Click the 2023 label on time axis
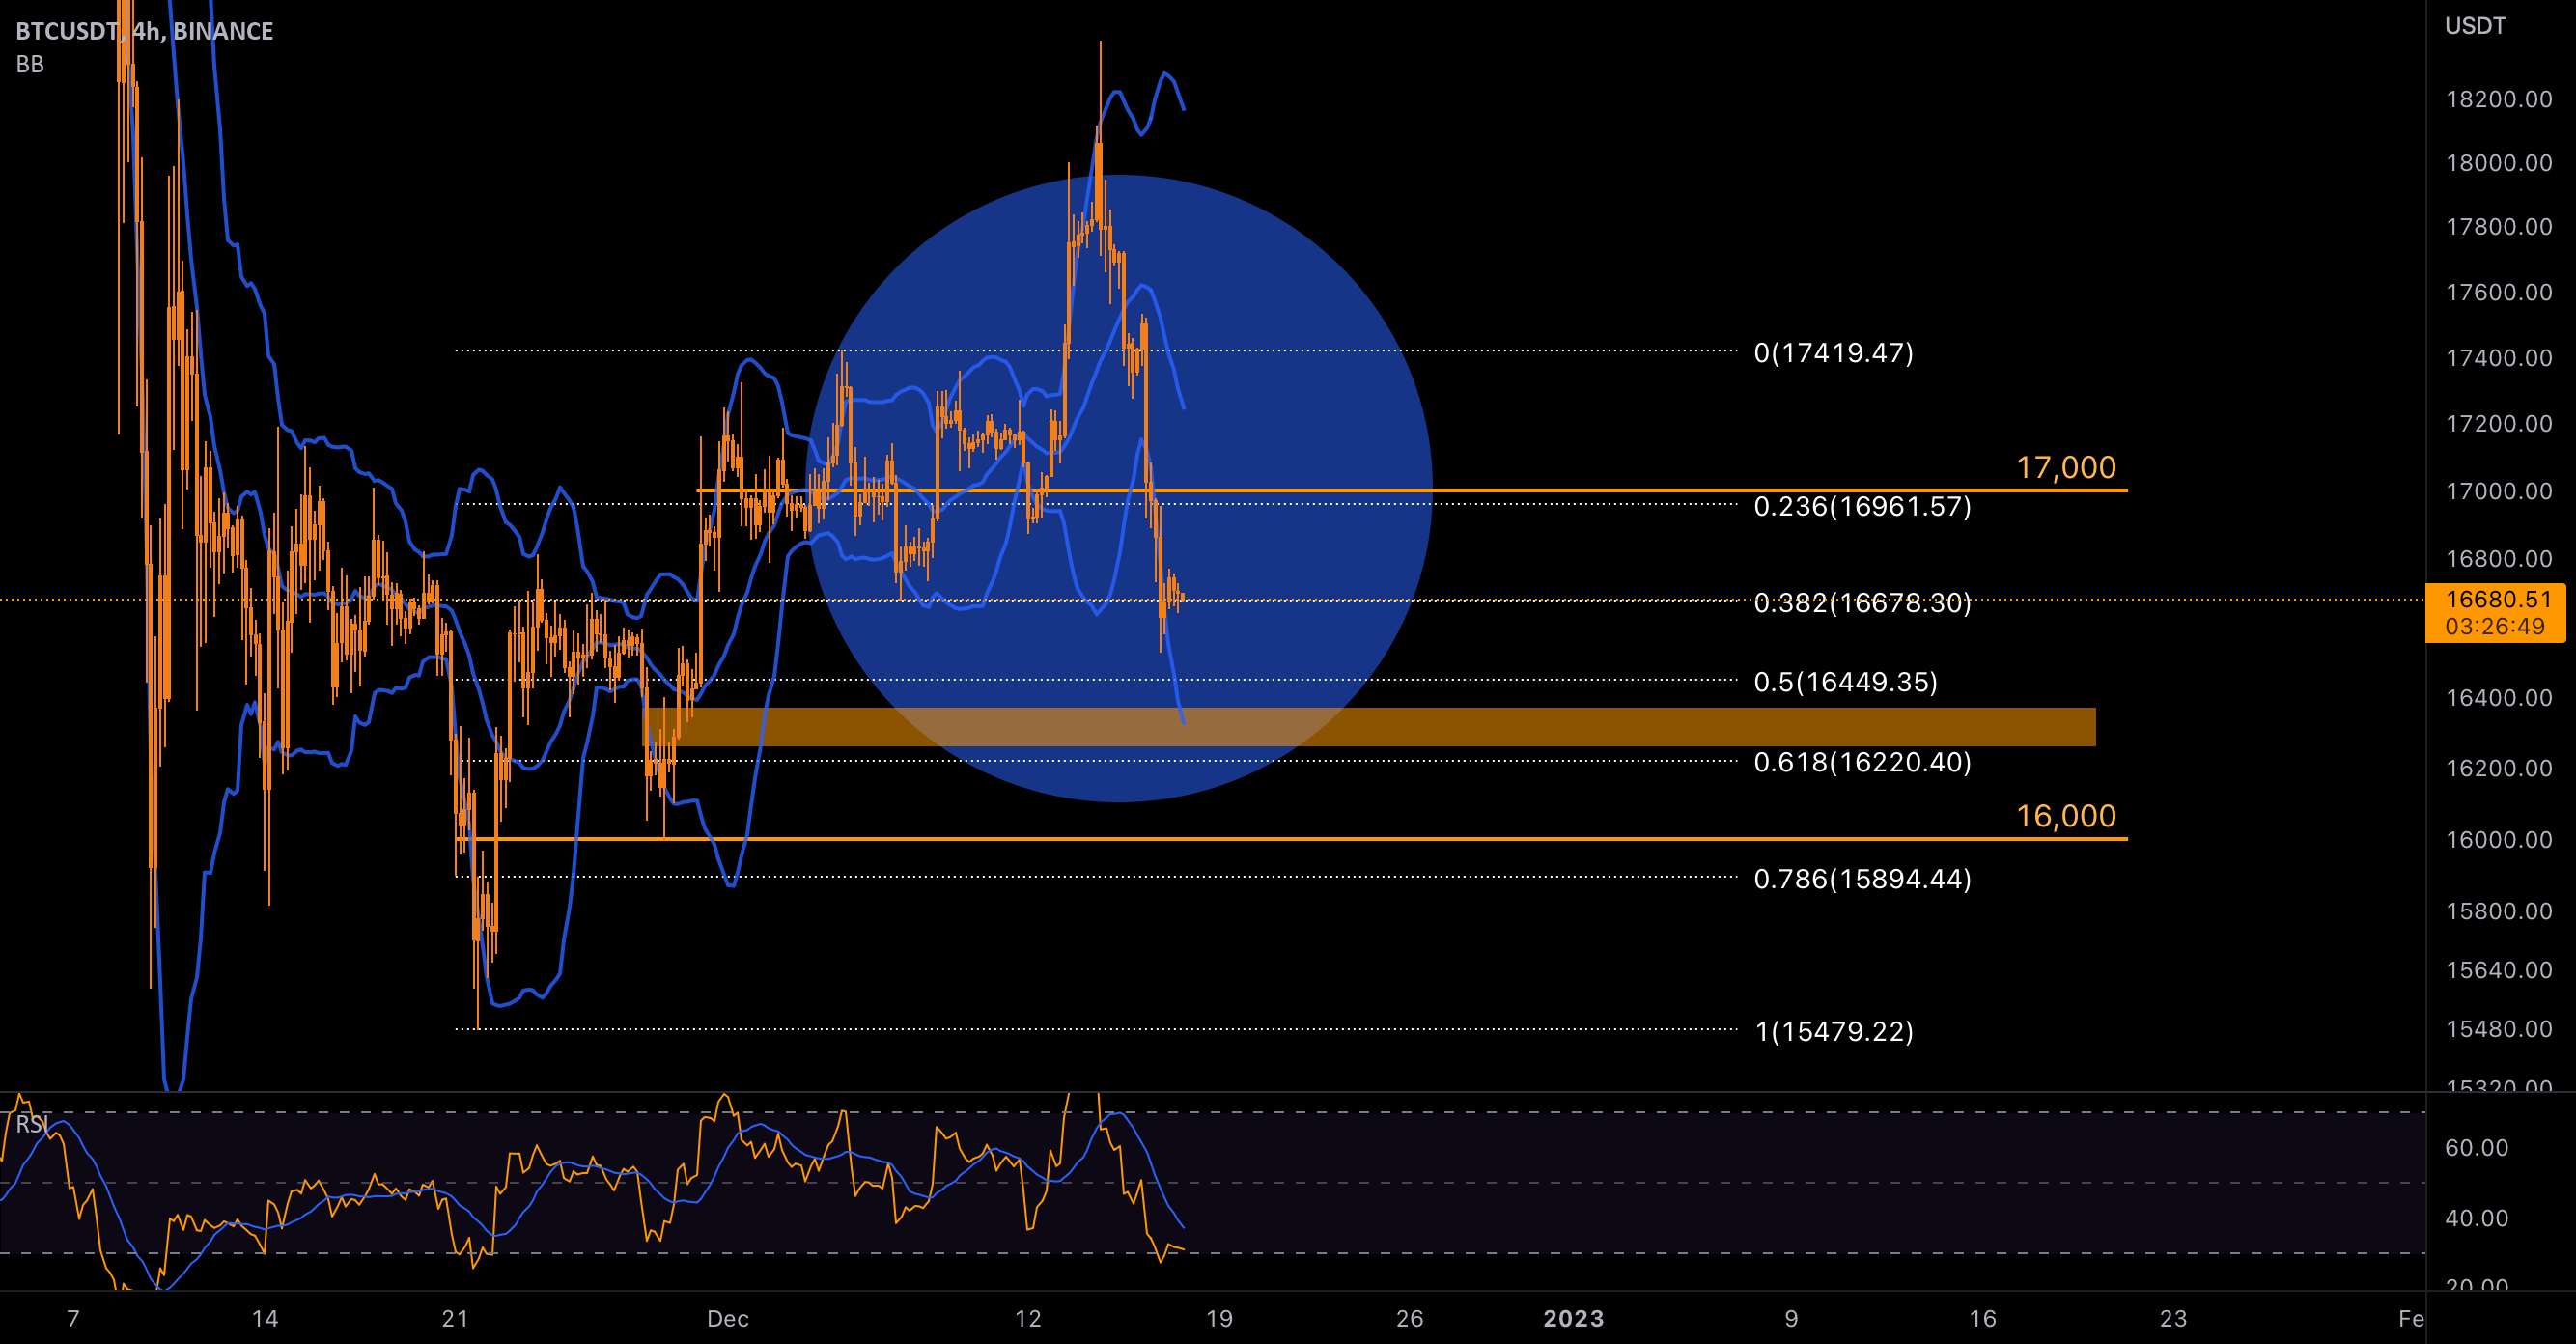Viewport: 2576px width, 1344px height. point(1574,1319)
